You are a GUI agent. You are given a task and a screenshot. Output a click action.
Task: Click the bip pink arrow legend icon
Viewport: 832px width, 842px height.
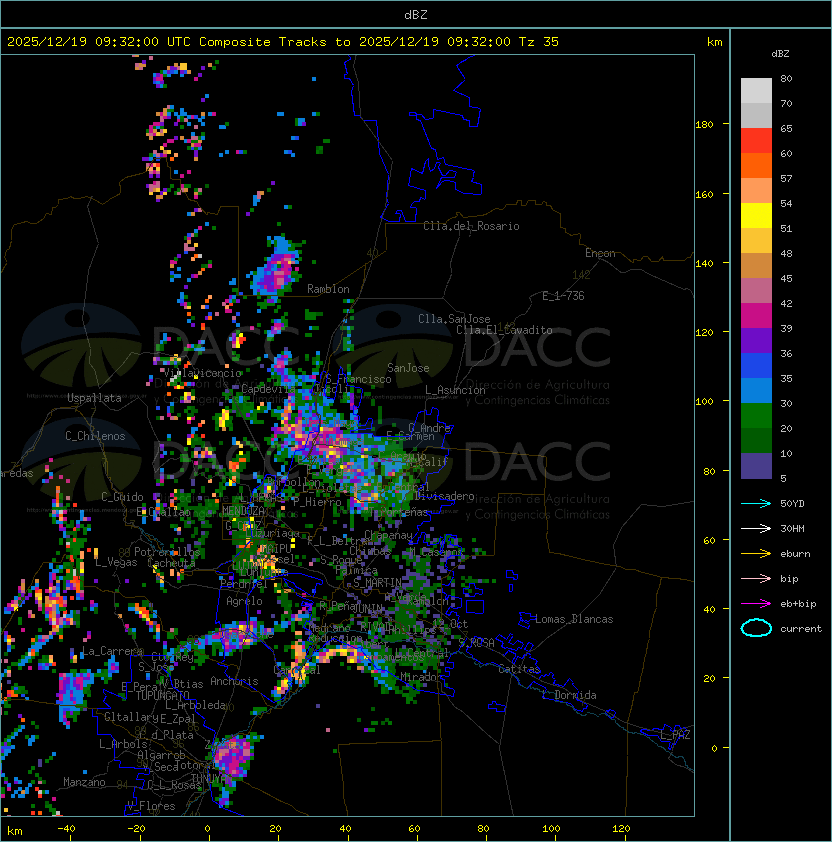pos(756,578)
